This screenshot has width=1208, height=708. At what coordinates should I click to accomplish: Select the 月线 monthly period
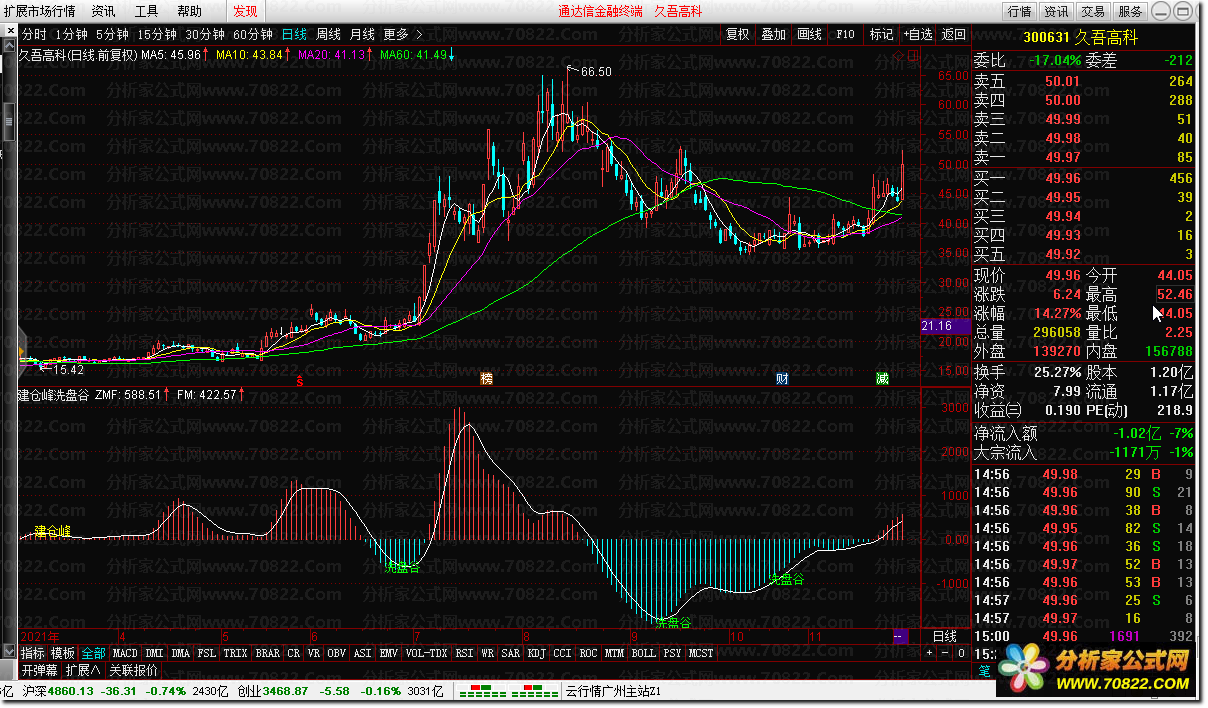click(363, 34)
